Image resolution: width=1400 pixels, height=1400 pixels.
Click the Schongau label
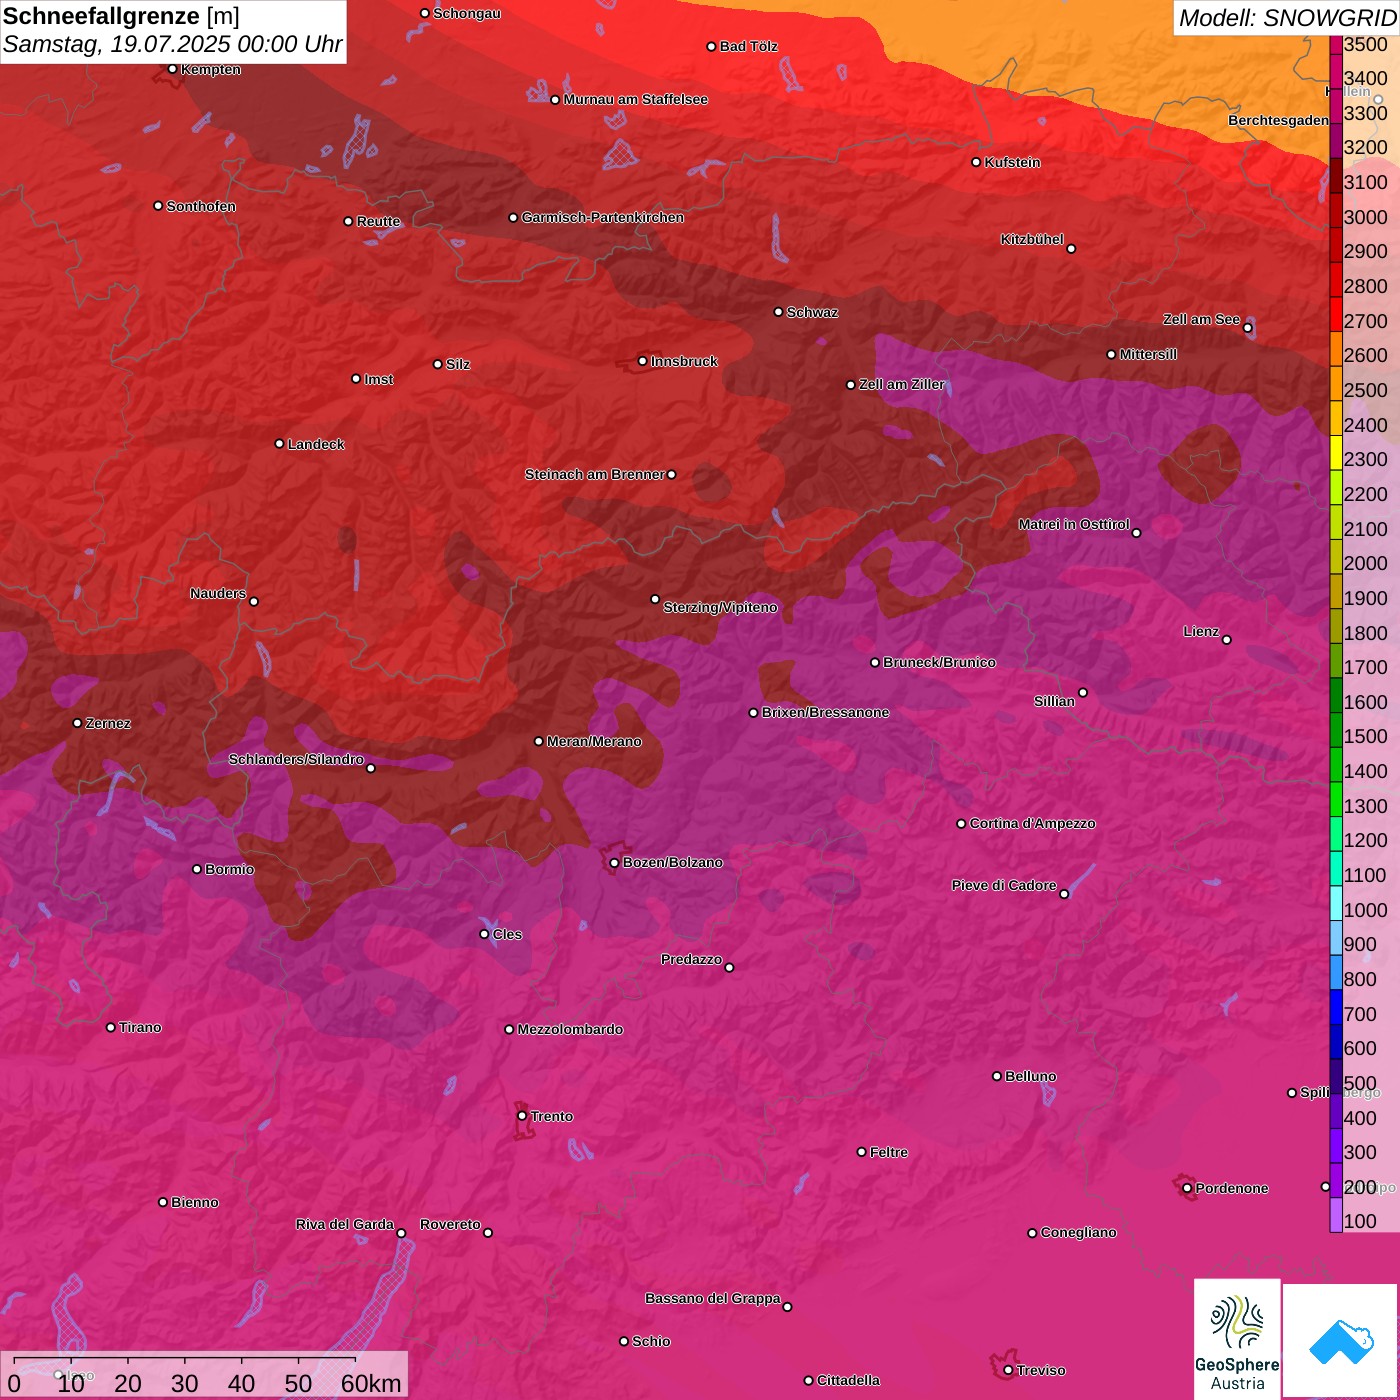pos(466,13)
